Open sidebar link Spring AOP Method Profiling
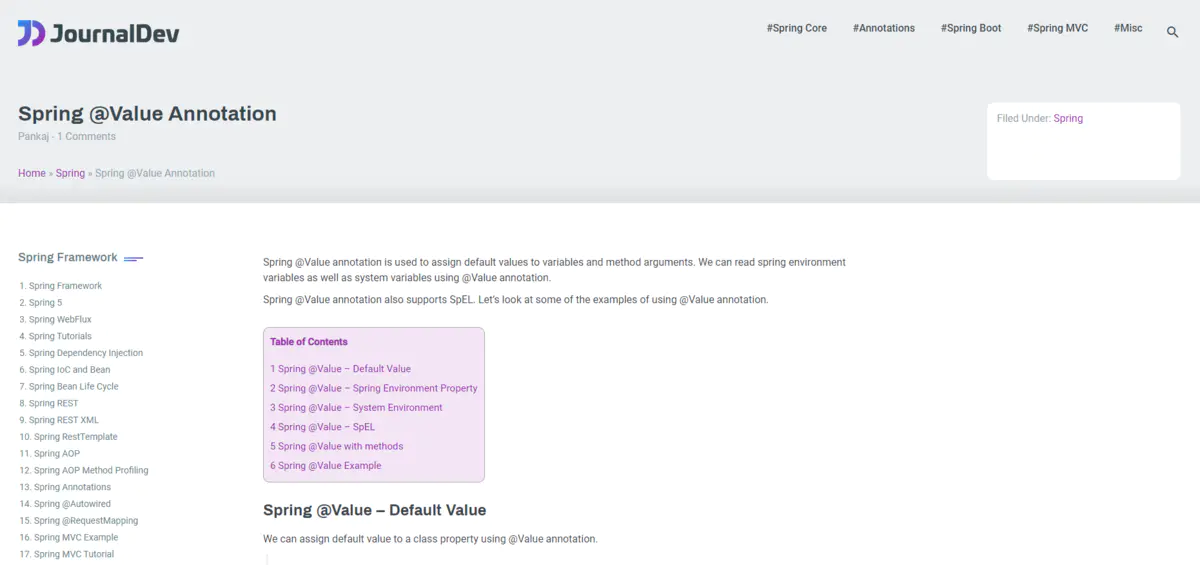The image size is (1200, 565). pyautogui.click(x=91, y=470)
